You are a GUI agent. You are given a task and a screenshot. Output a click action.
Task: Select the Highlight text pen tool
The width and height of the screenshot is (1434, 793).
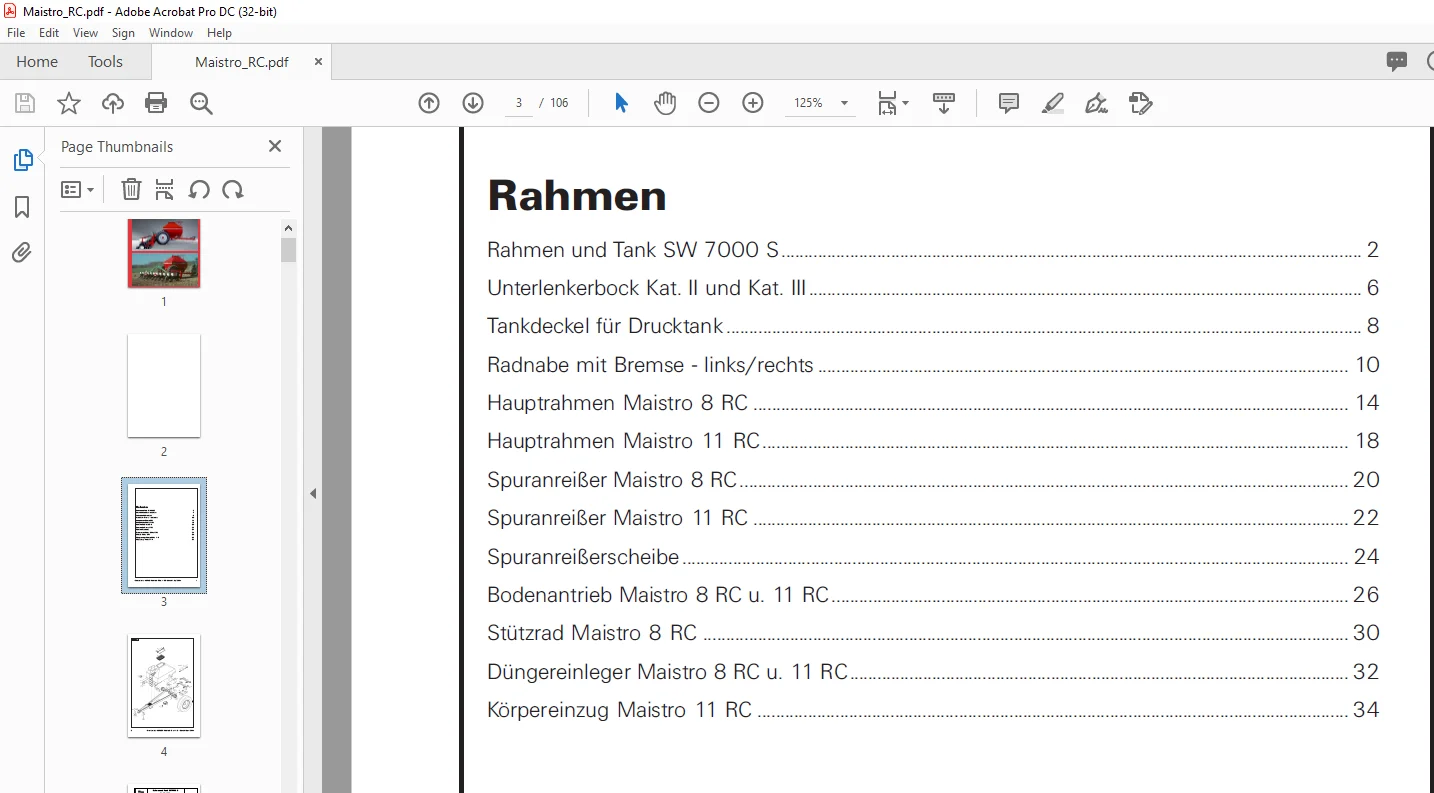(x=1053, y=103)
